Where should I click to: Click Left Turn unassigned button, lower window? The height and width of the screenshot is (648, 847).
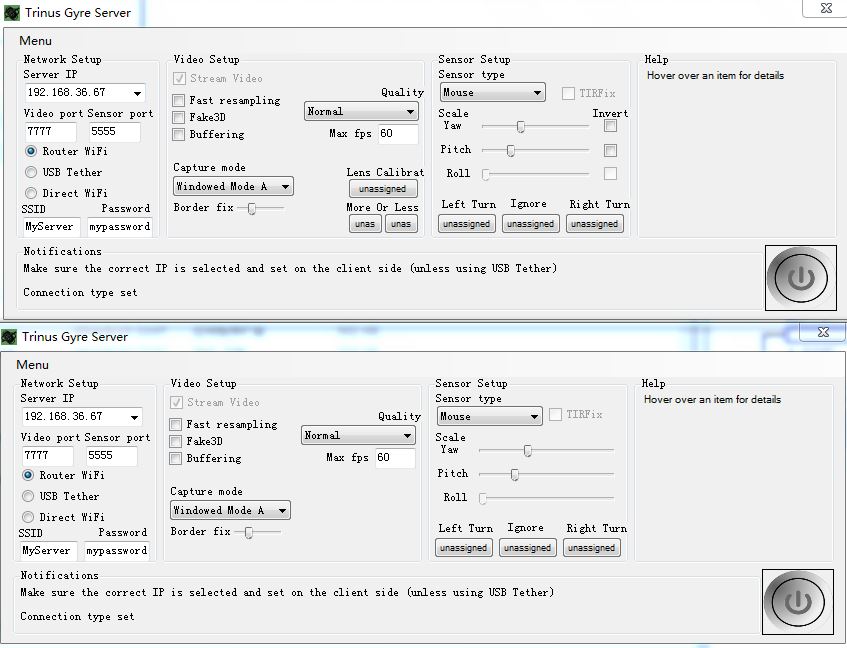pyautogui.click(x=463, y=548)
